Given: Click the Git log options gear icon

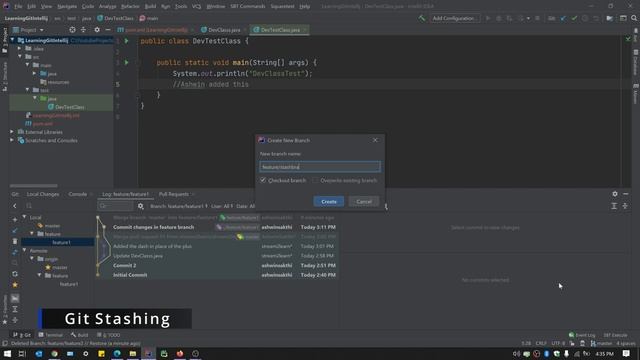Looking at the screenshot, I should pyautogui.click(x=140, y=206).
